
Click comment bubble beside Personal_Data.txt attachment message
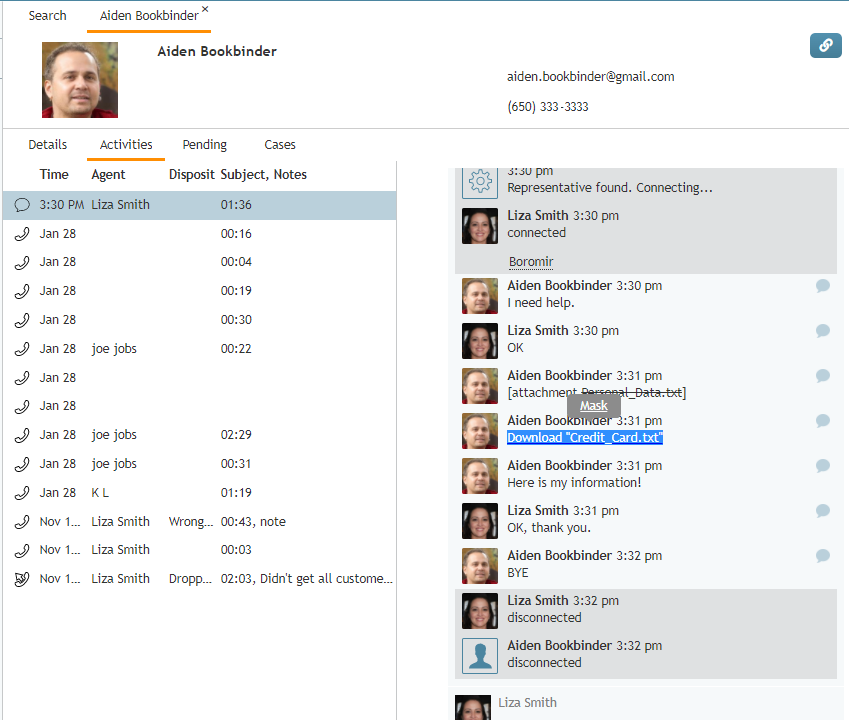click(x=822, y=376)
